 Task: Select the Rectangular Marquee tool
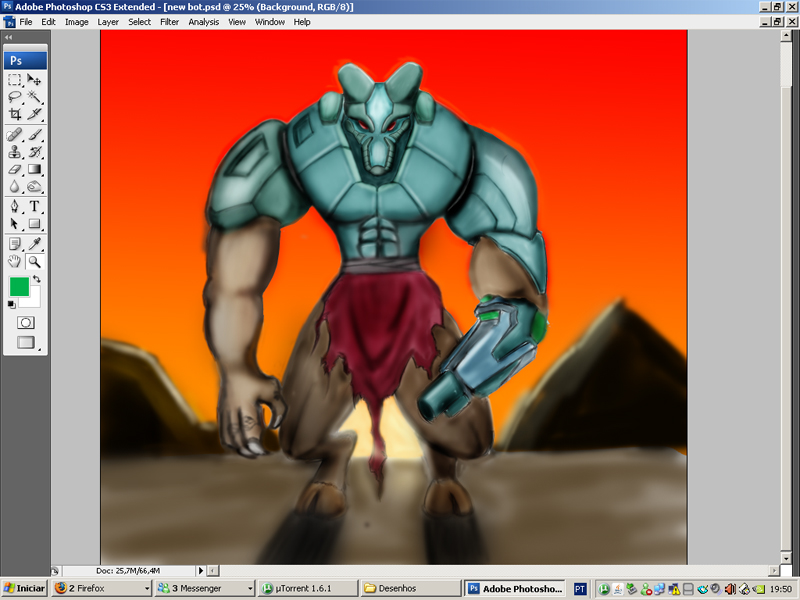click(14, 80)
